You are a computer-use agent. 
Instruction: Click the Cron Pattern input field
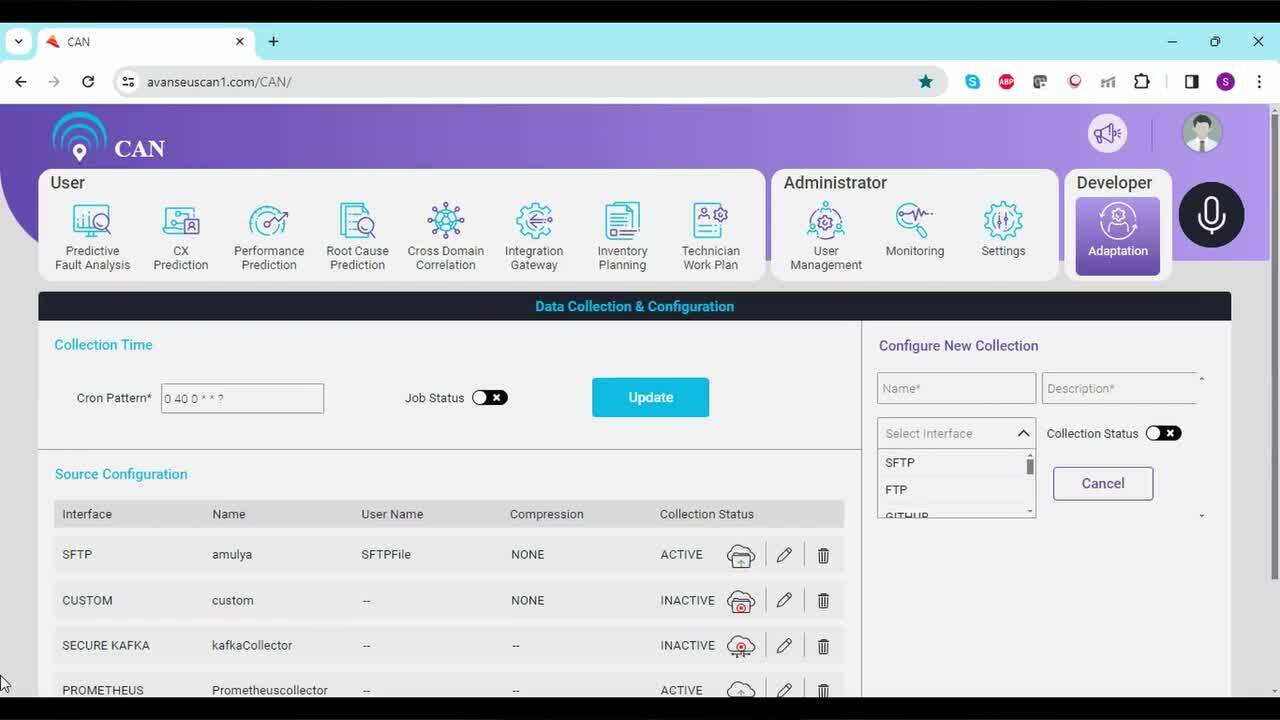point(242,398)
